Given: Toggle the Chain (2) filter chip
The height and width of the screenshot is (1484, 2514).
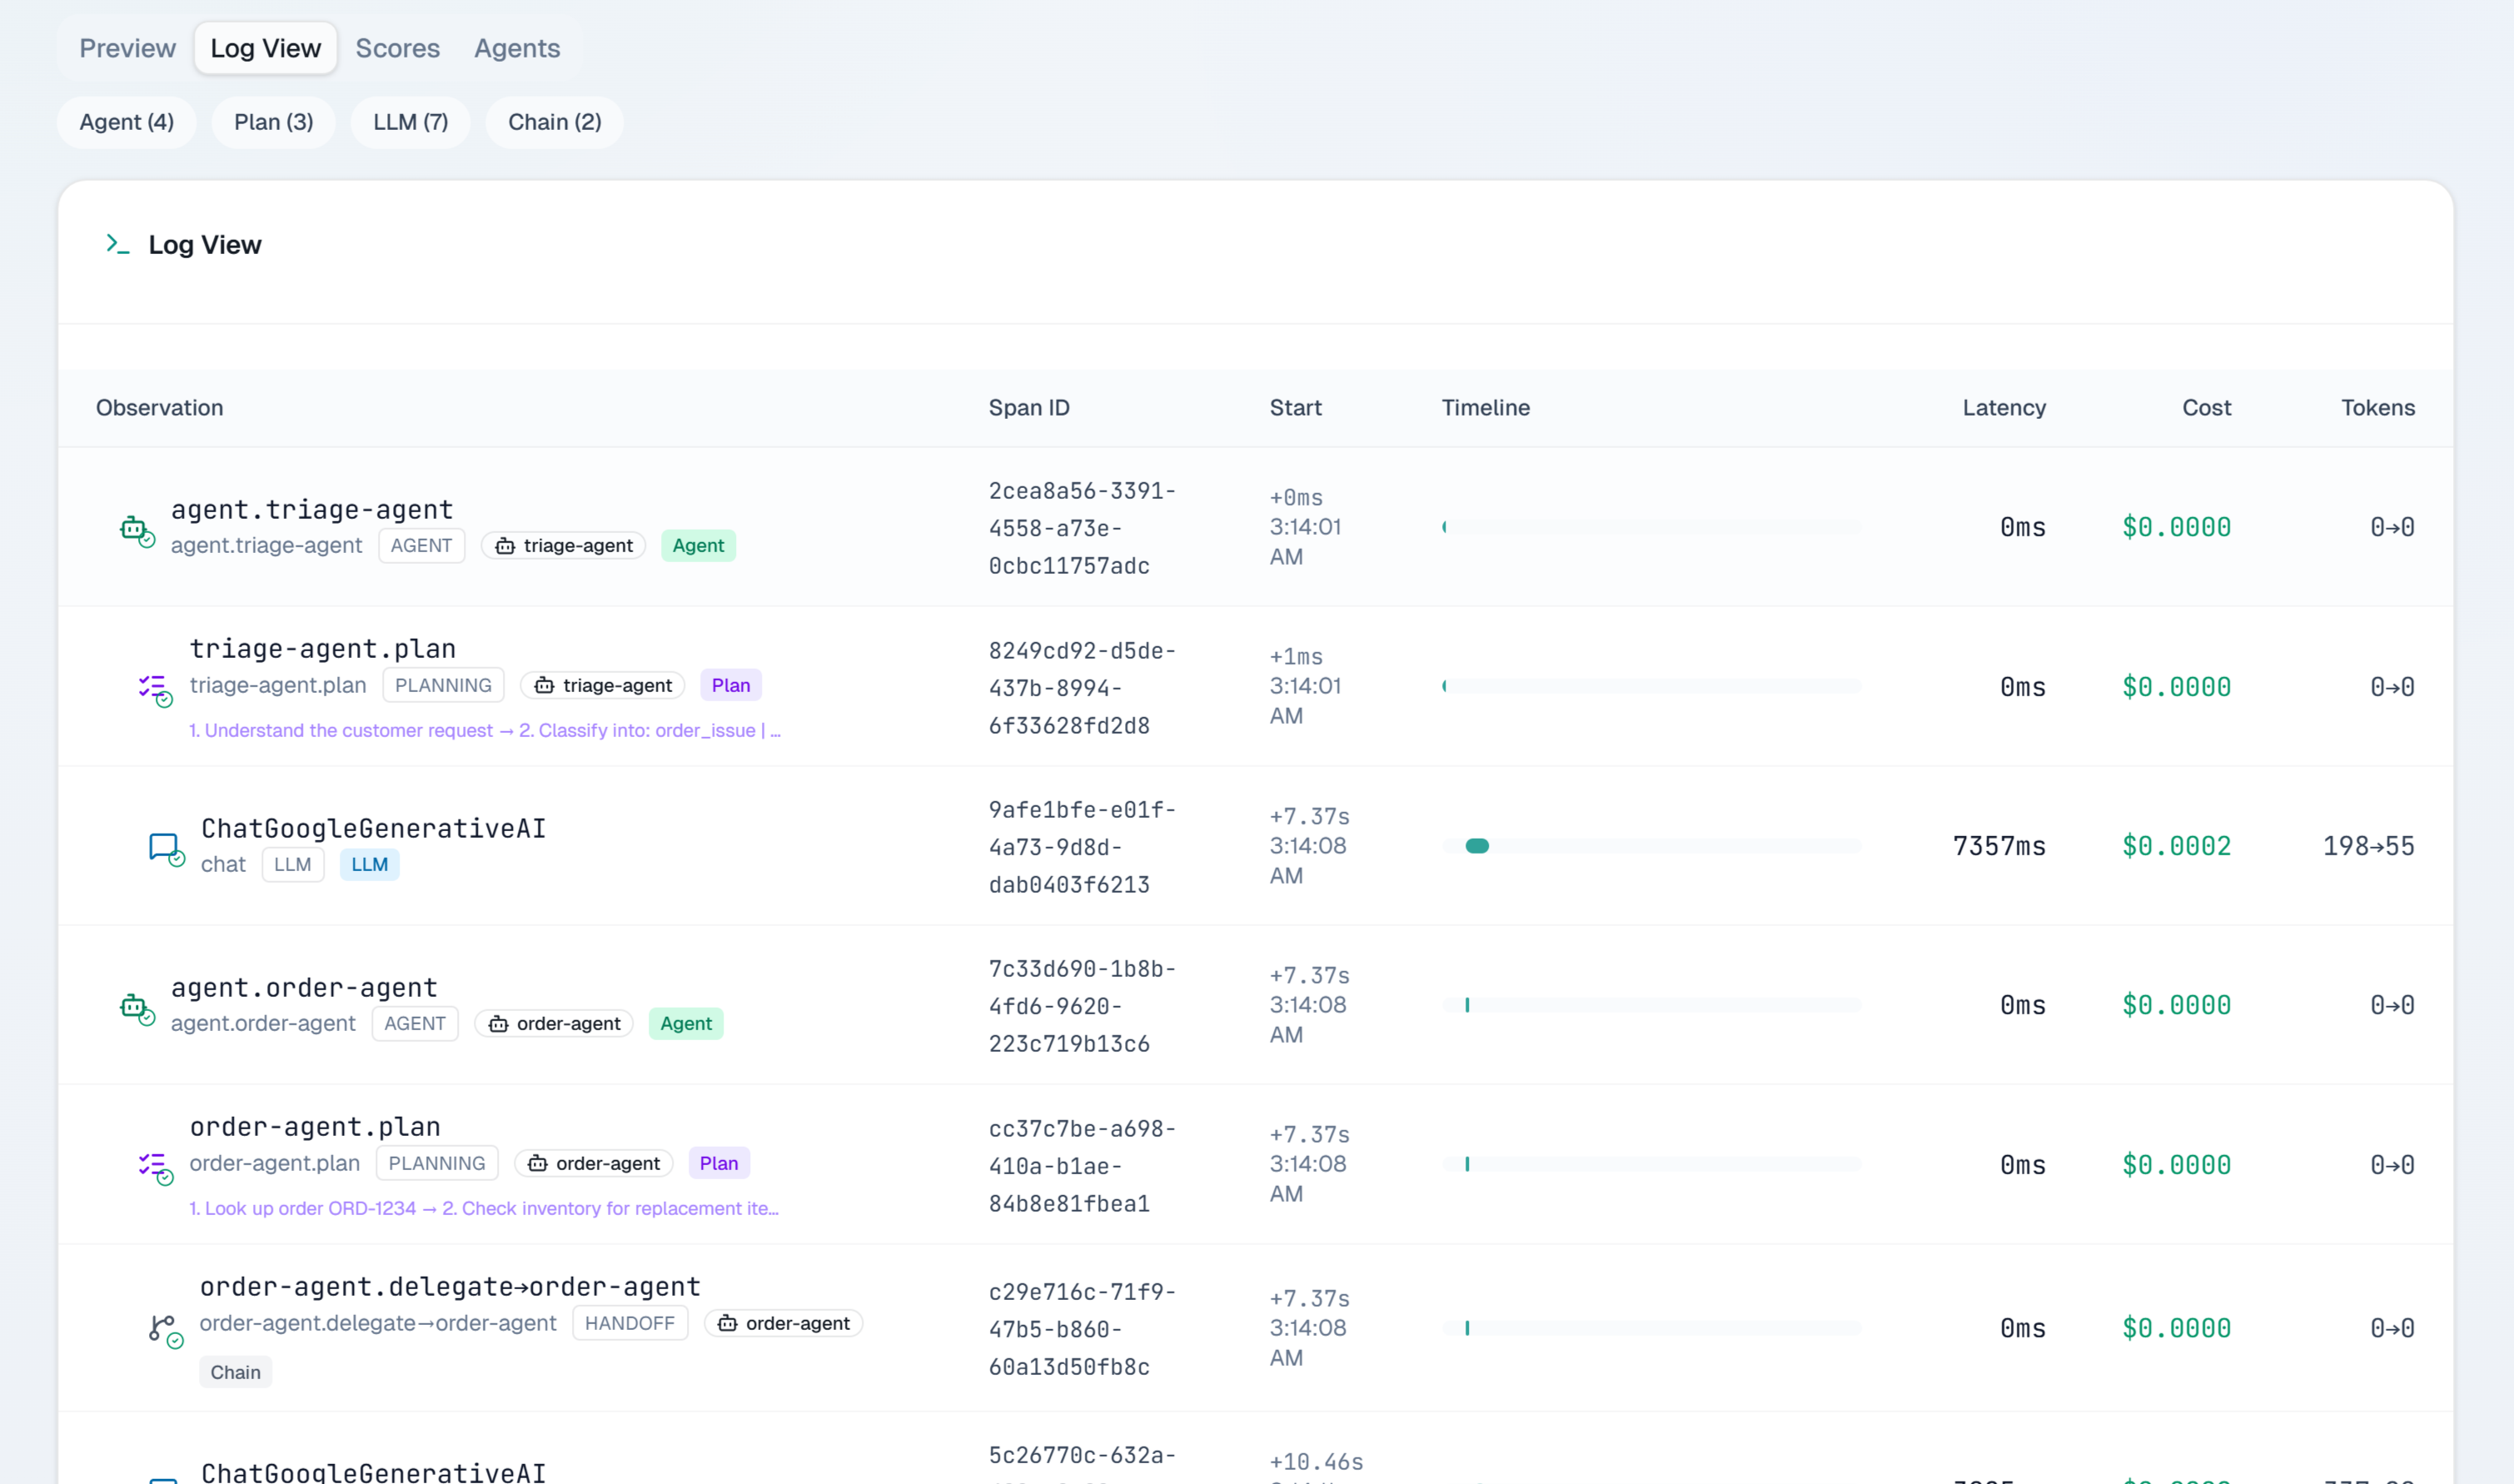Looking at the screenshot, I should pos(554,122).
